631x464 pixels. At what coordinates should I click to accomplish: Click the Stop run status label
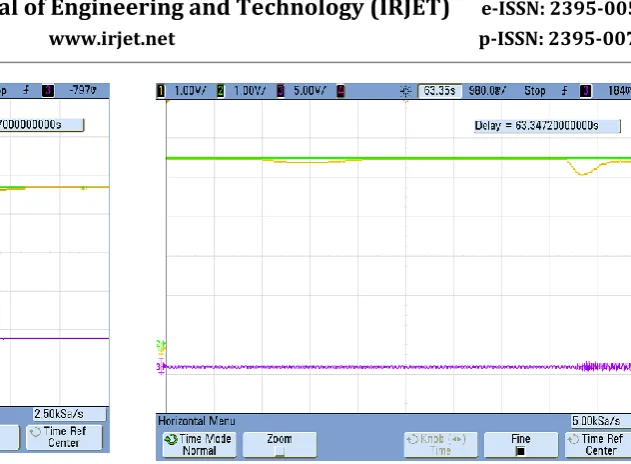click(x=534, y=91)
